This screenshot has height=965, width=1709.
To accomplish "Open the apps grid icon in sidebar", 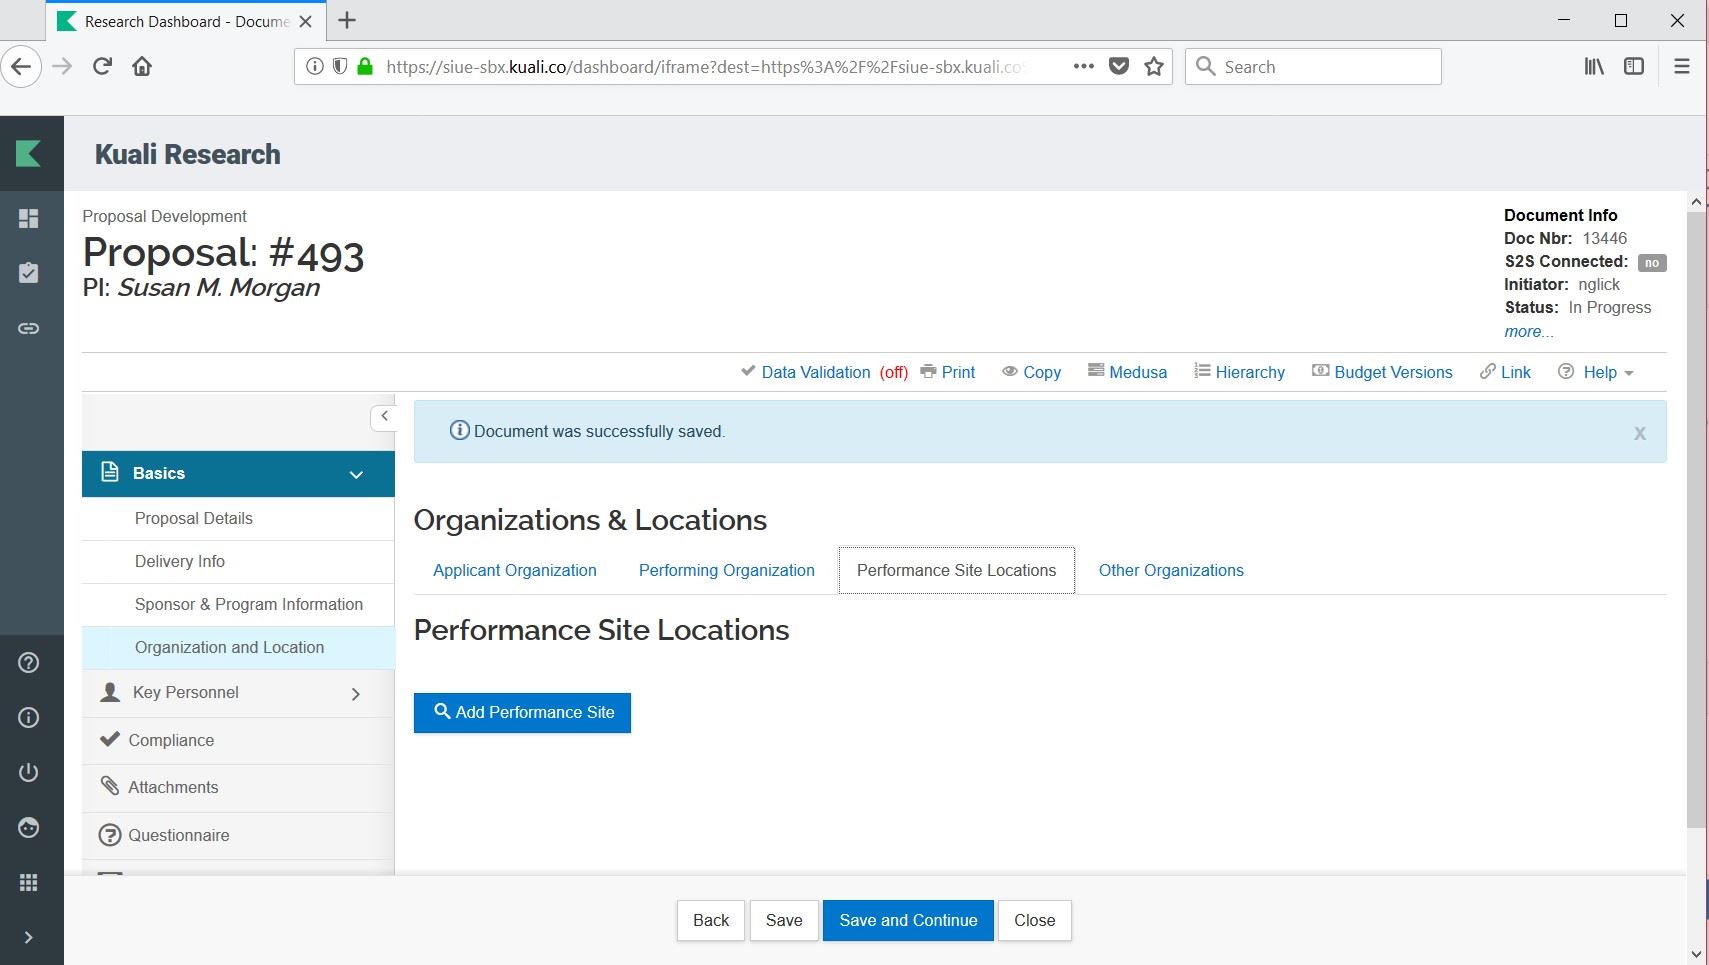I will pos(29,882).
